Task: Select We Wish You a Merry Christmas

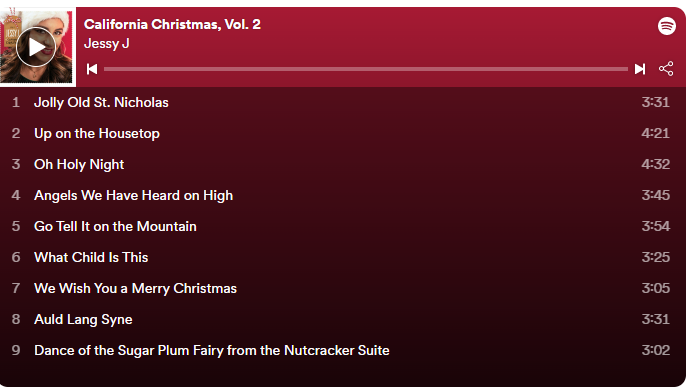Action: tap(343, 288)
